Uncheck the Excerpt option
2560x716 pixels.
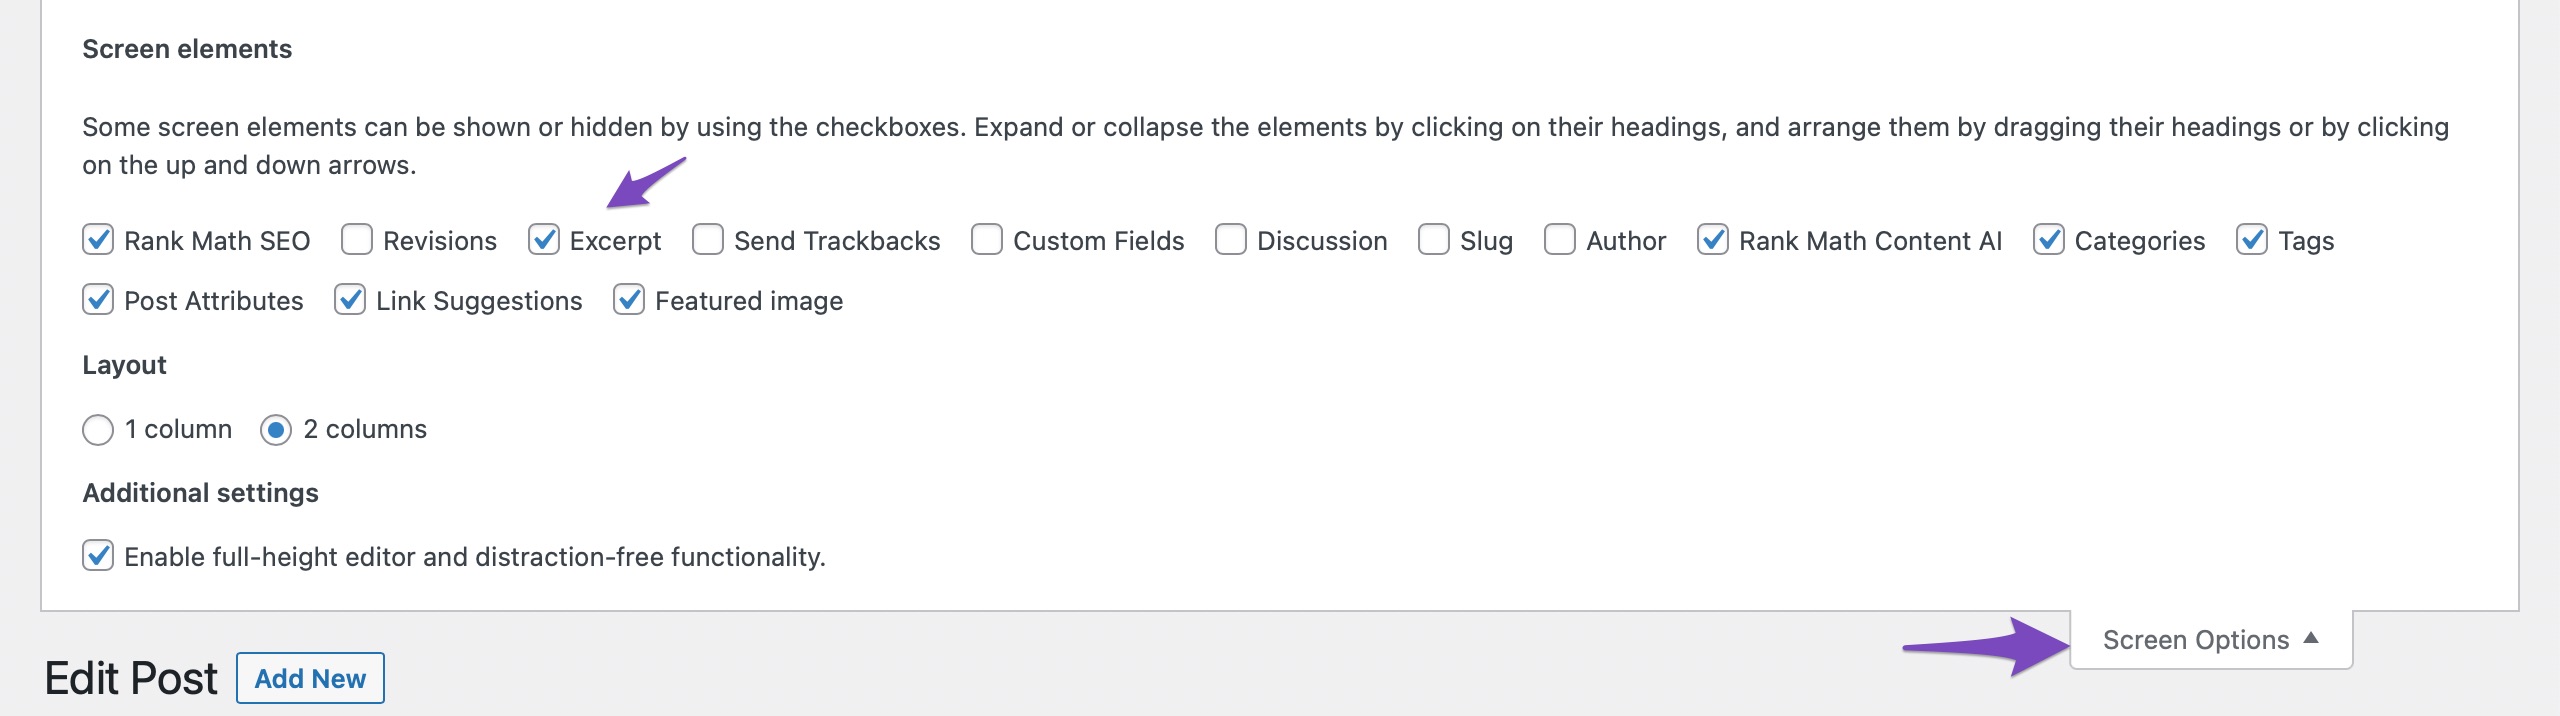click(544, 240)
